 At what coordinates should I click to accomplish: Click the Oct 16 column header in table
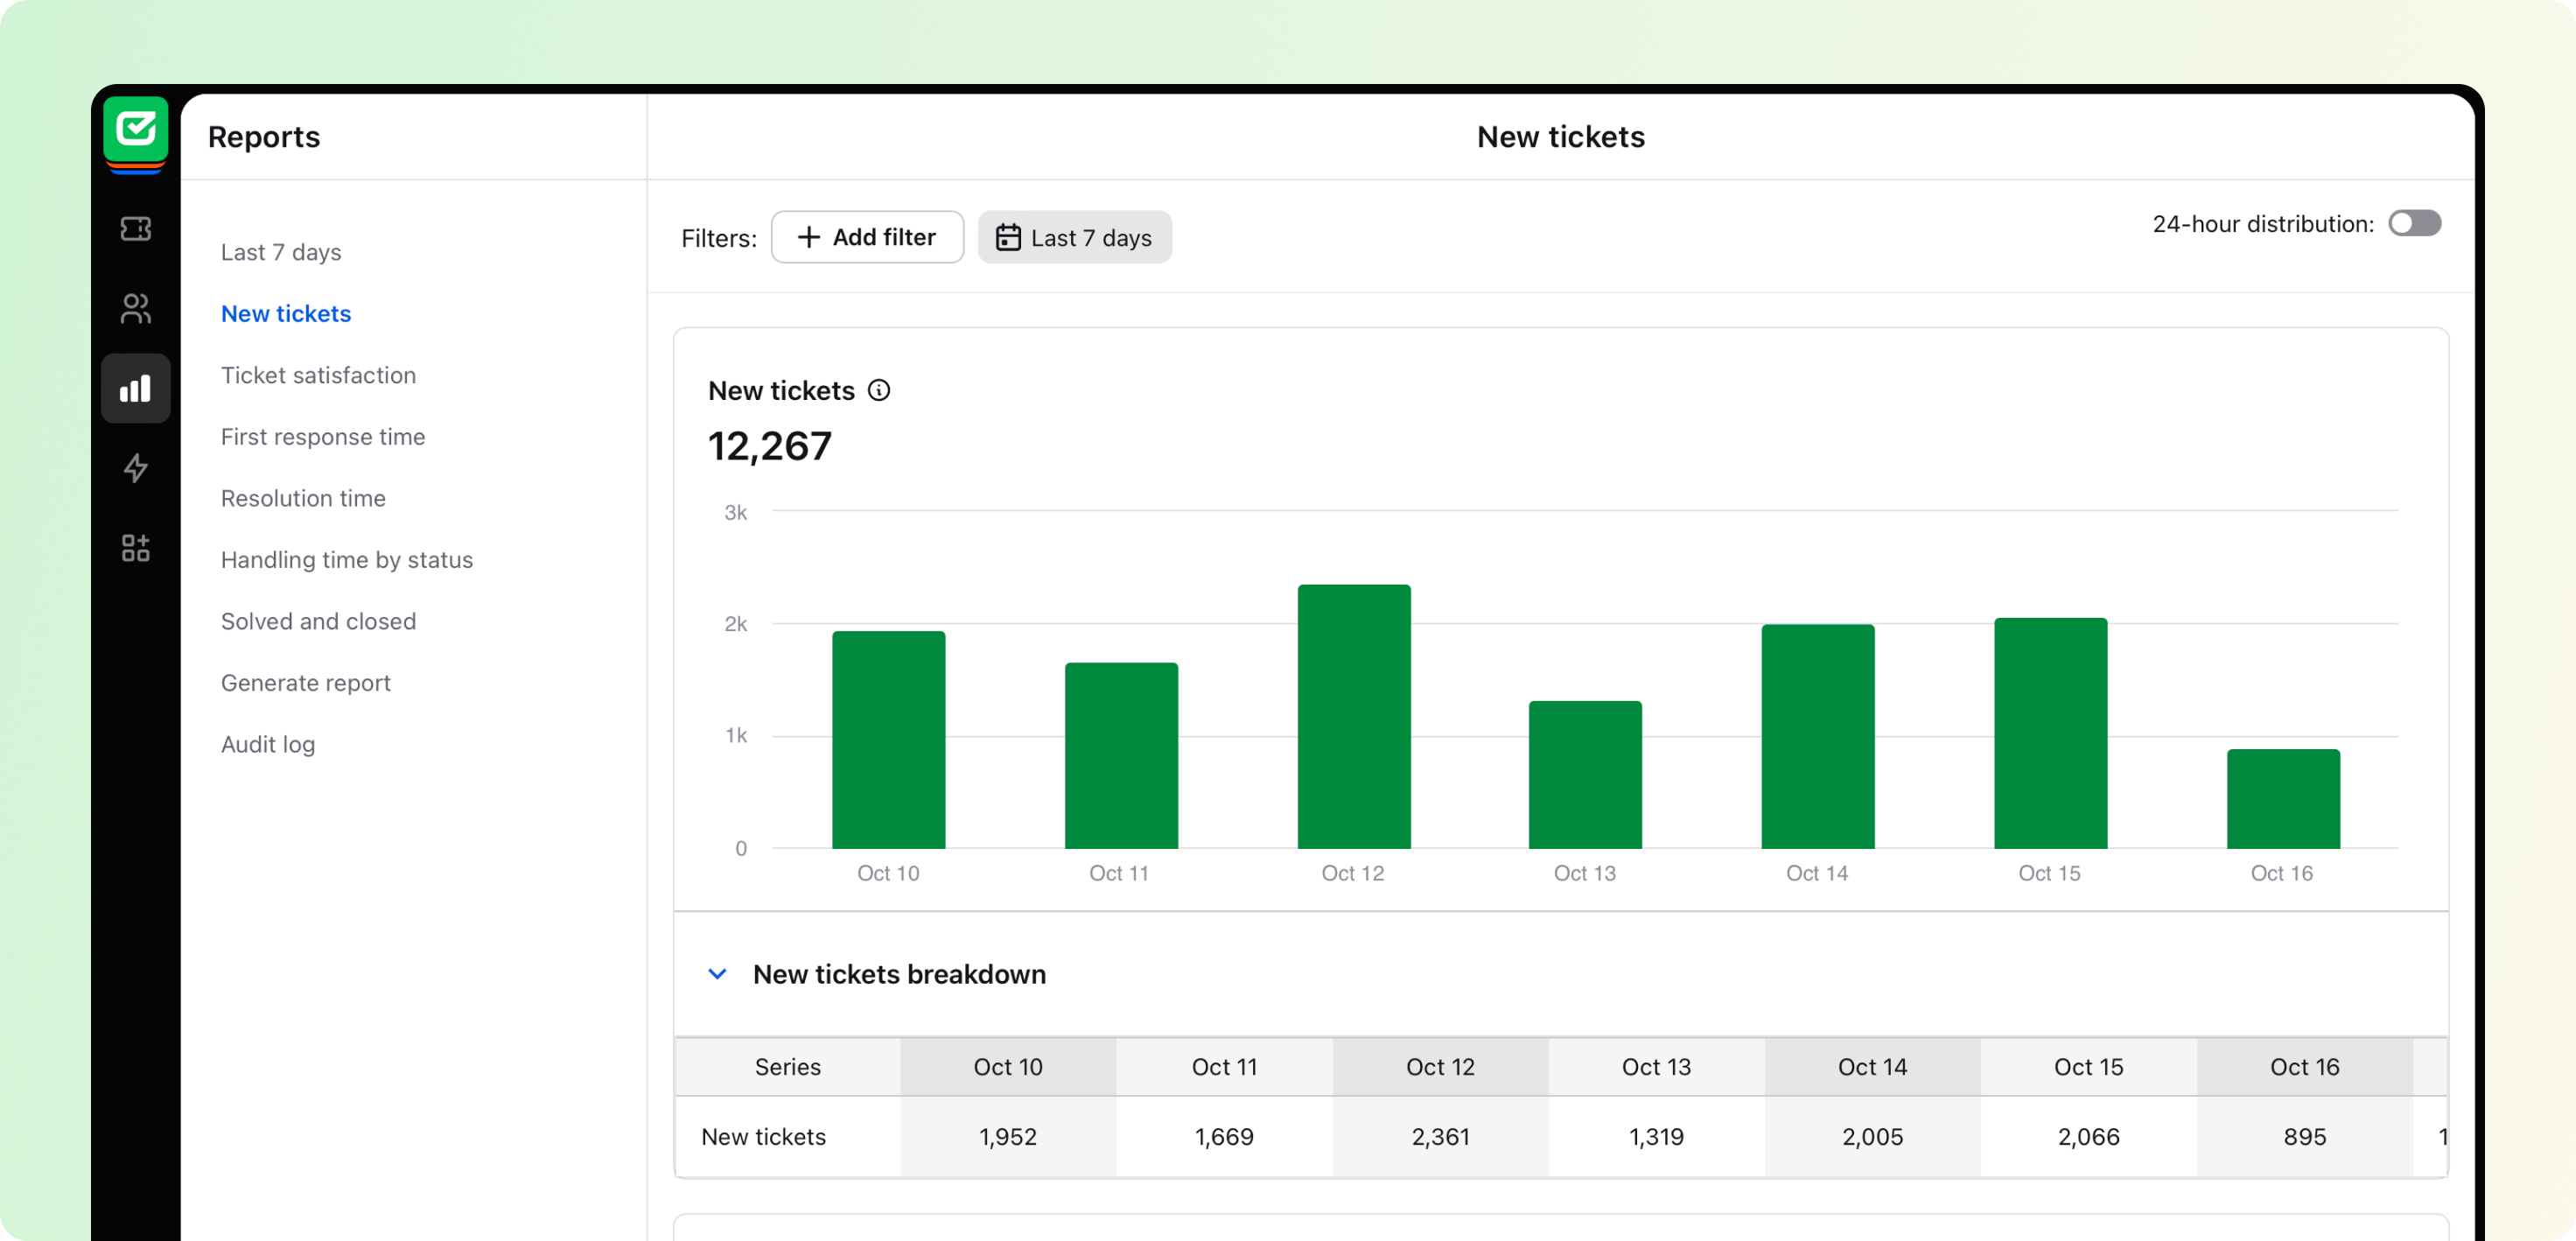[2303, 1067]
